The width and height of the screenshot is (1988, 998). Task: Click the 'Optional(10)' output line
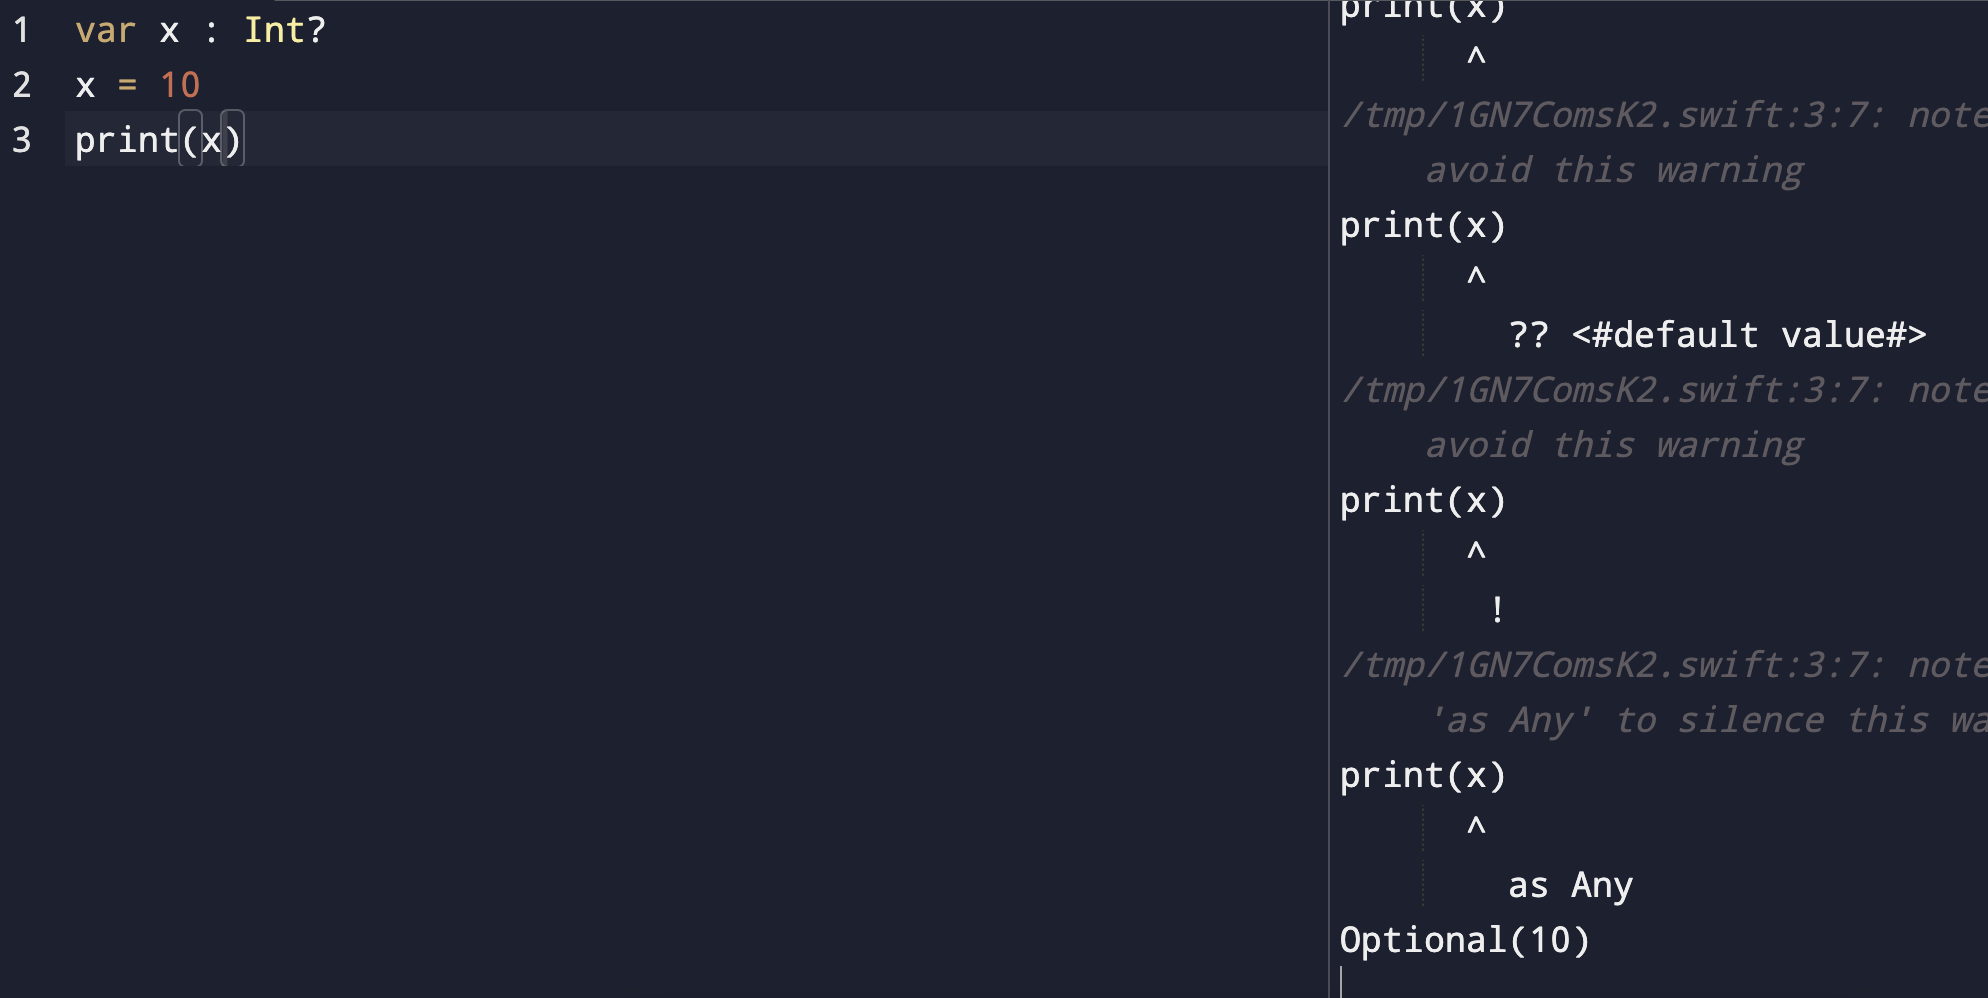pyautogui.click(x=1464, y=940)
